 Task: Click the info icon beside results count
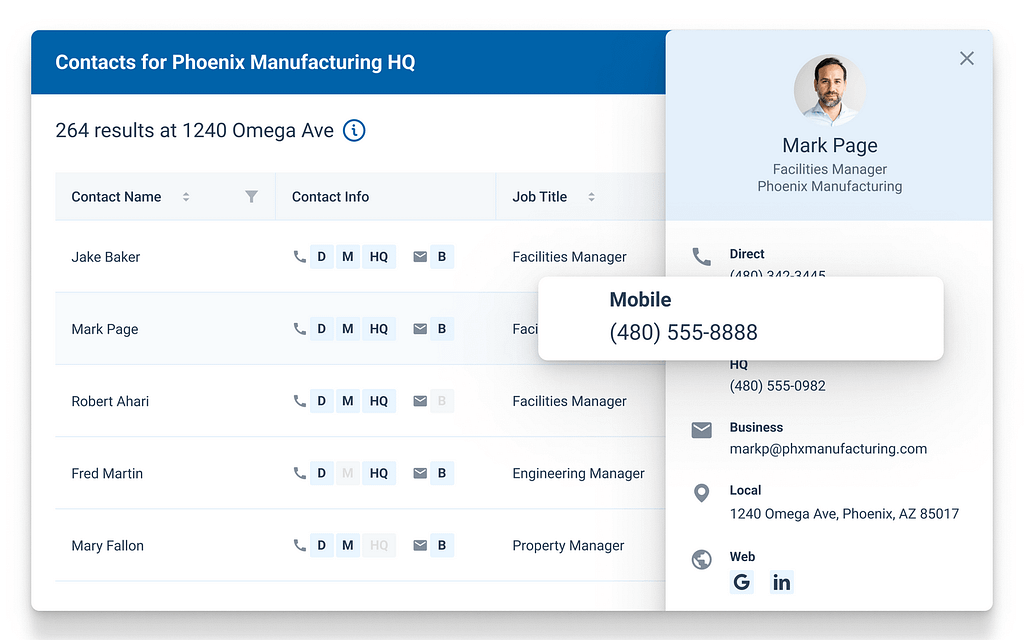(x=354, y=130)
